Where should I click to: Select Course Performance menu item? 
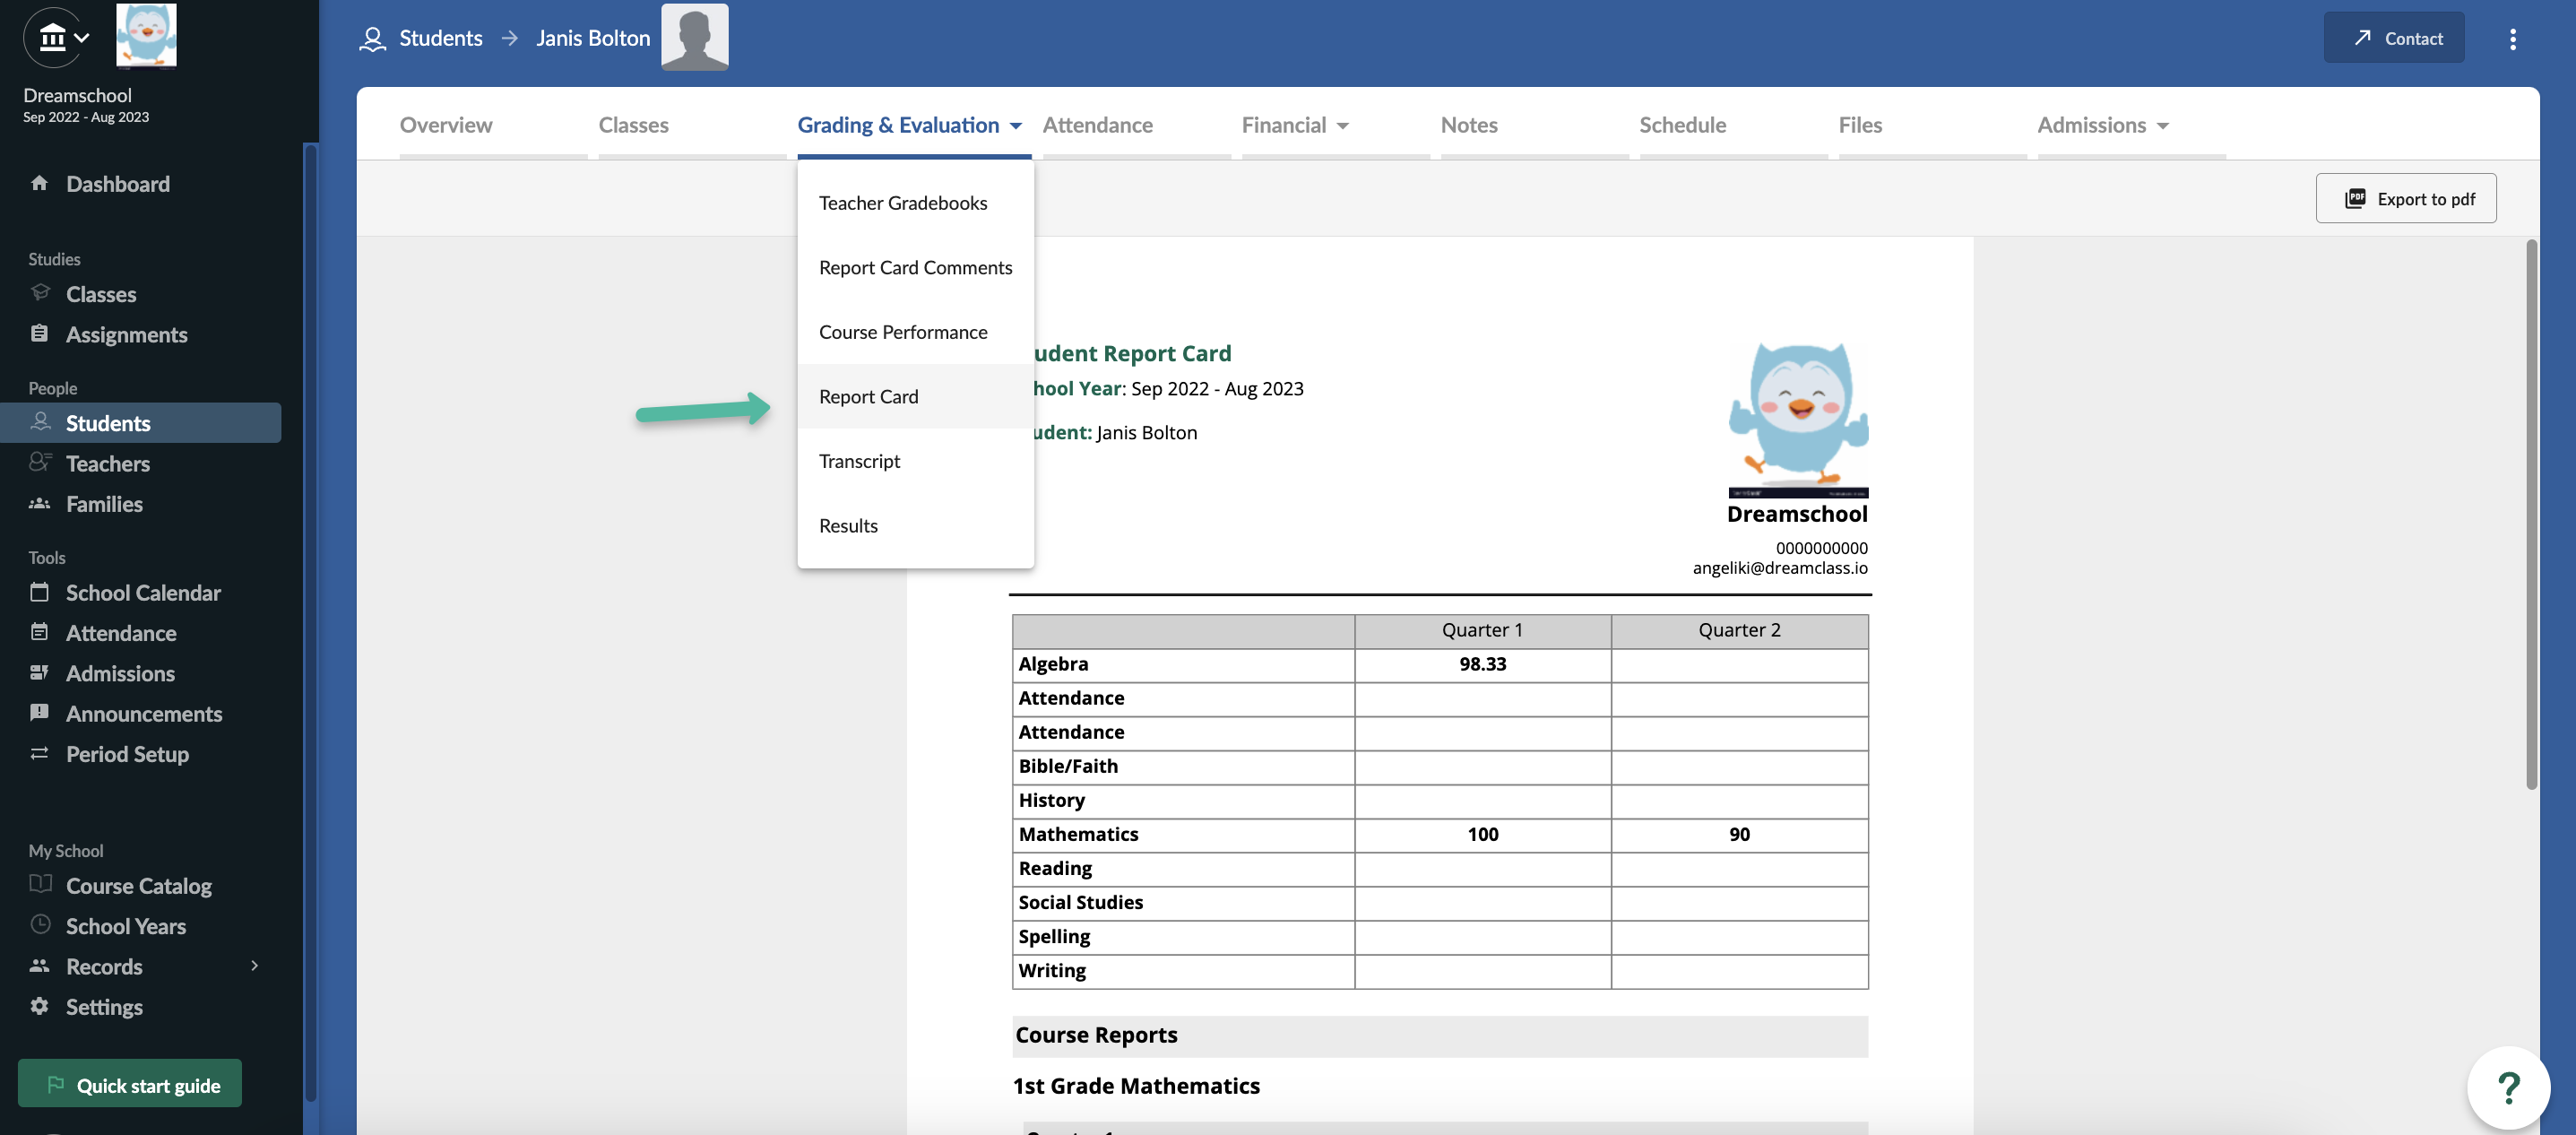915,332
